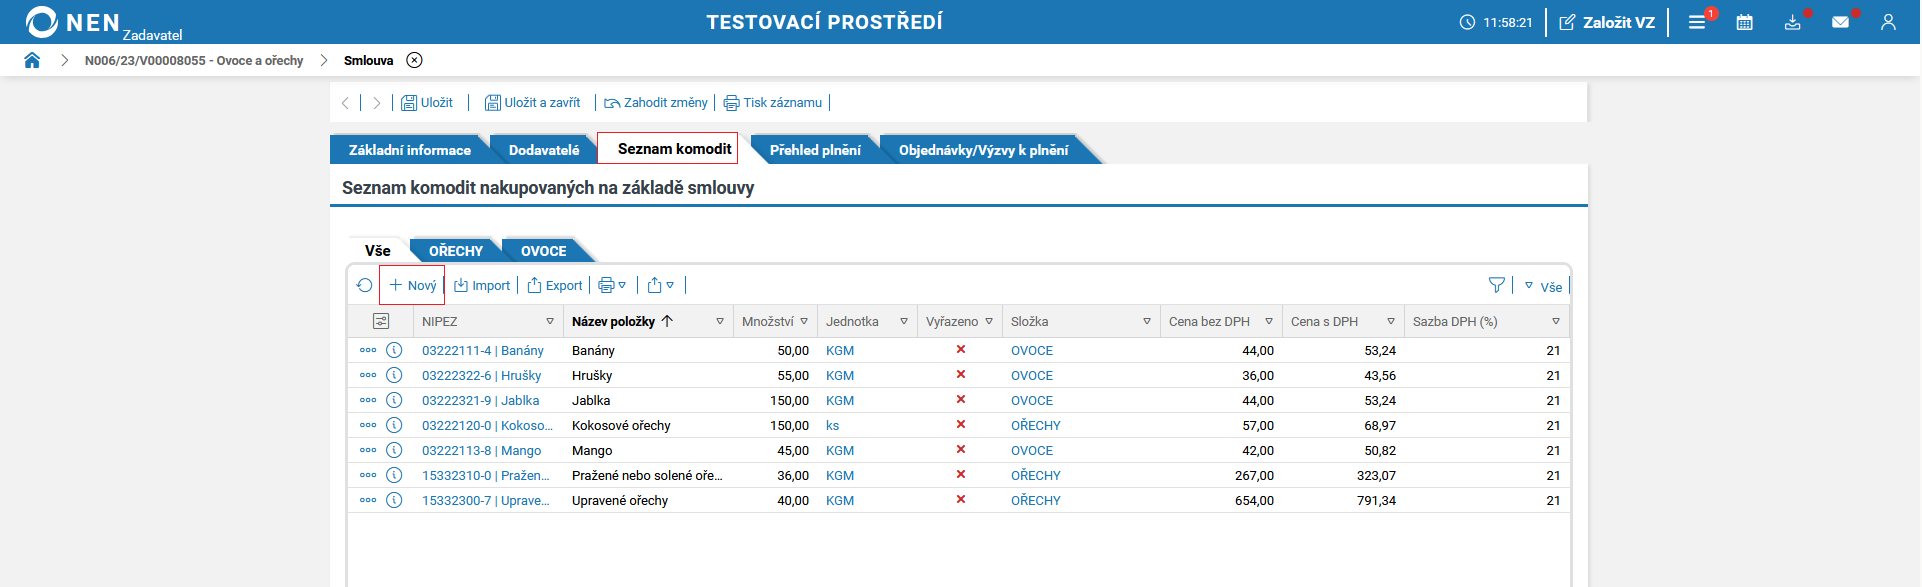Select the OŘECHY category tab
Screen dimensions: 1922x587
(x=456, y=251)
